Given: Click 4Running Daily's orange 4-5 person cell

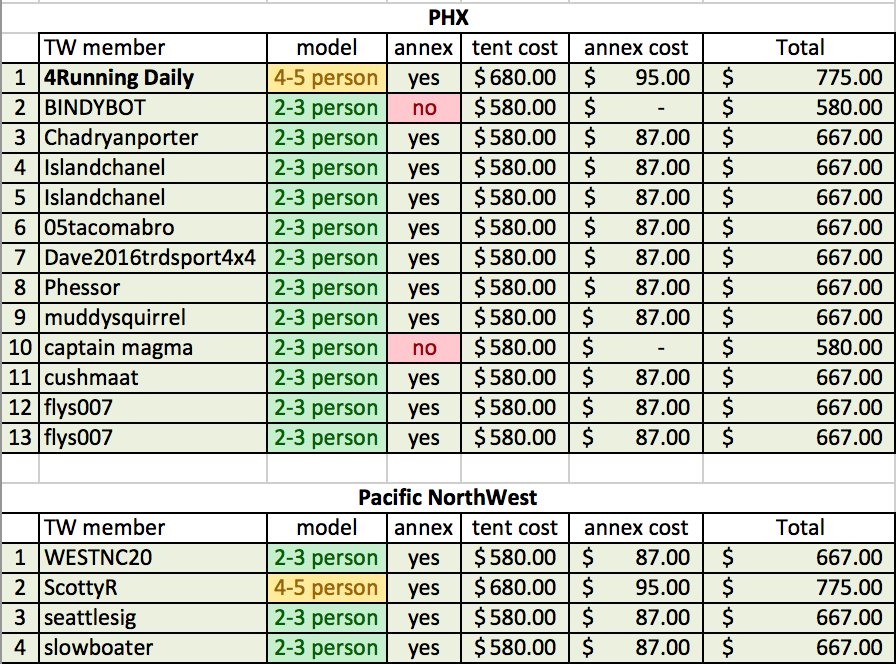Looking at the screenshot, I should (x=327, y=78).
